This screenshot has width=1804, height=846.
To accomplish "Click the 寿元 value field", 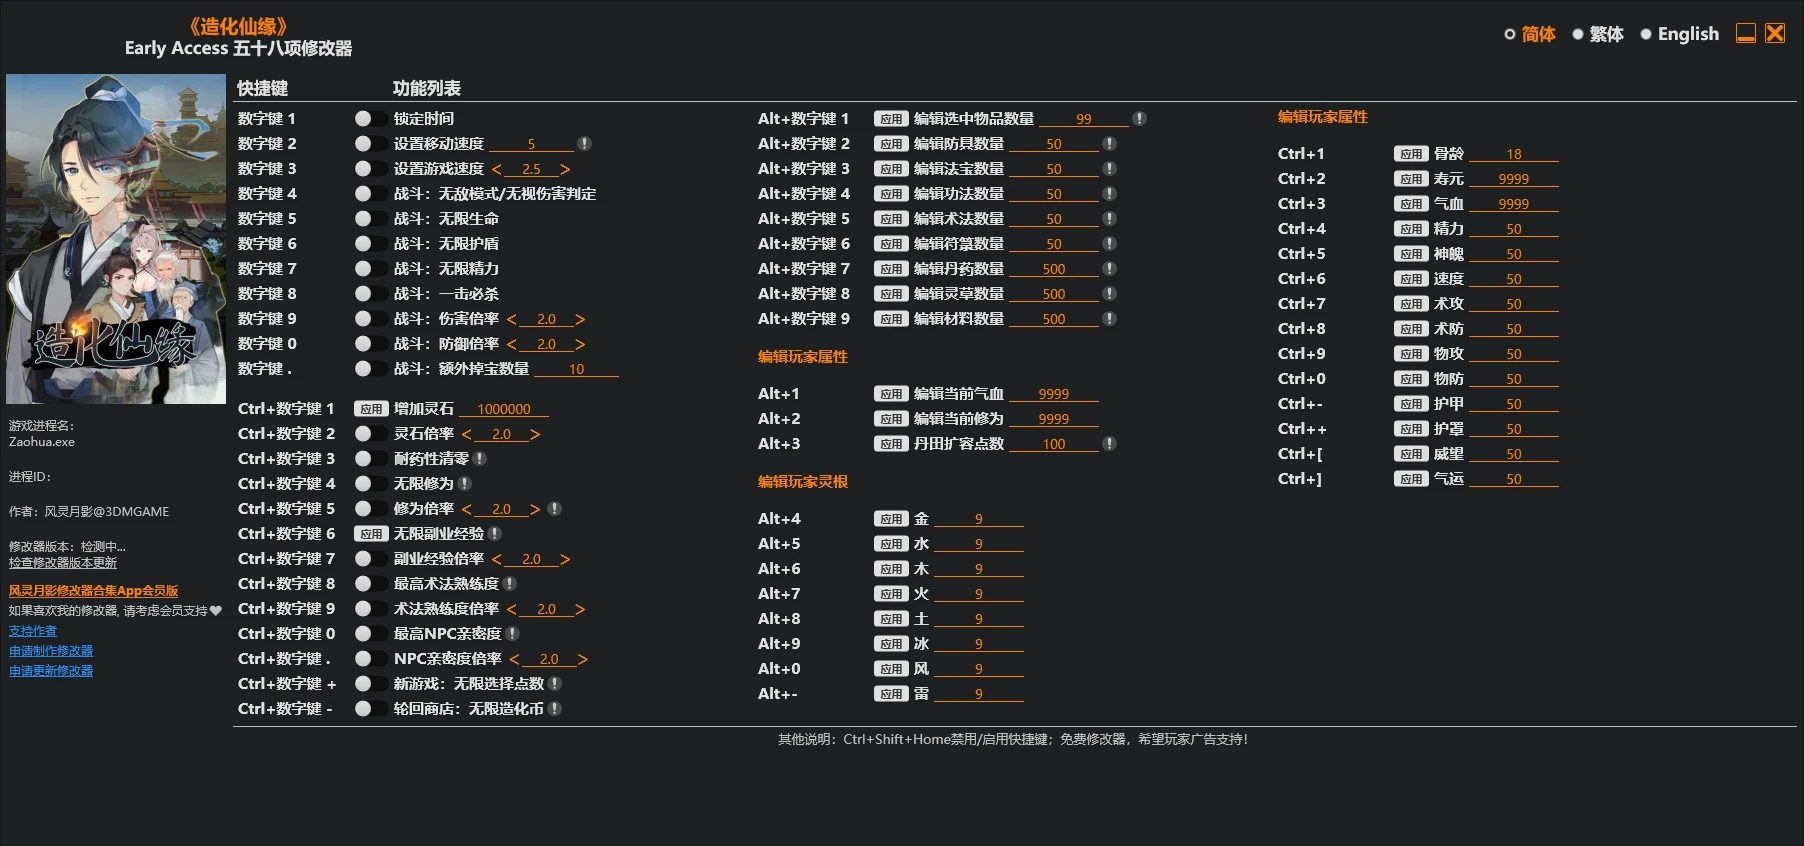I will click(x=1514, y=179).
